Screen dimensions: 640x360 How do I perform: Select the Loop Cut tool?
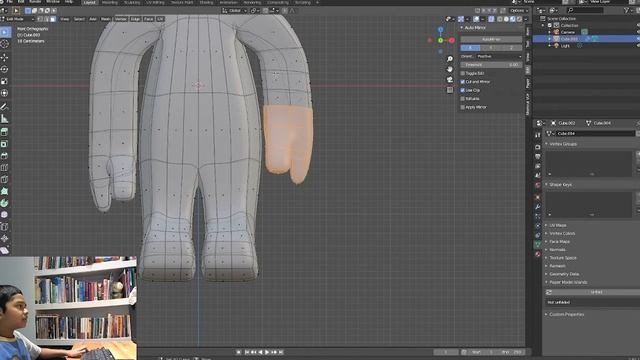click(5, 168)
